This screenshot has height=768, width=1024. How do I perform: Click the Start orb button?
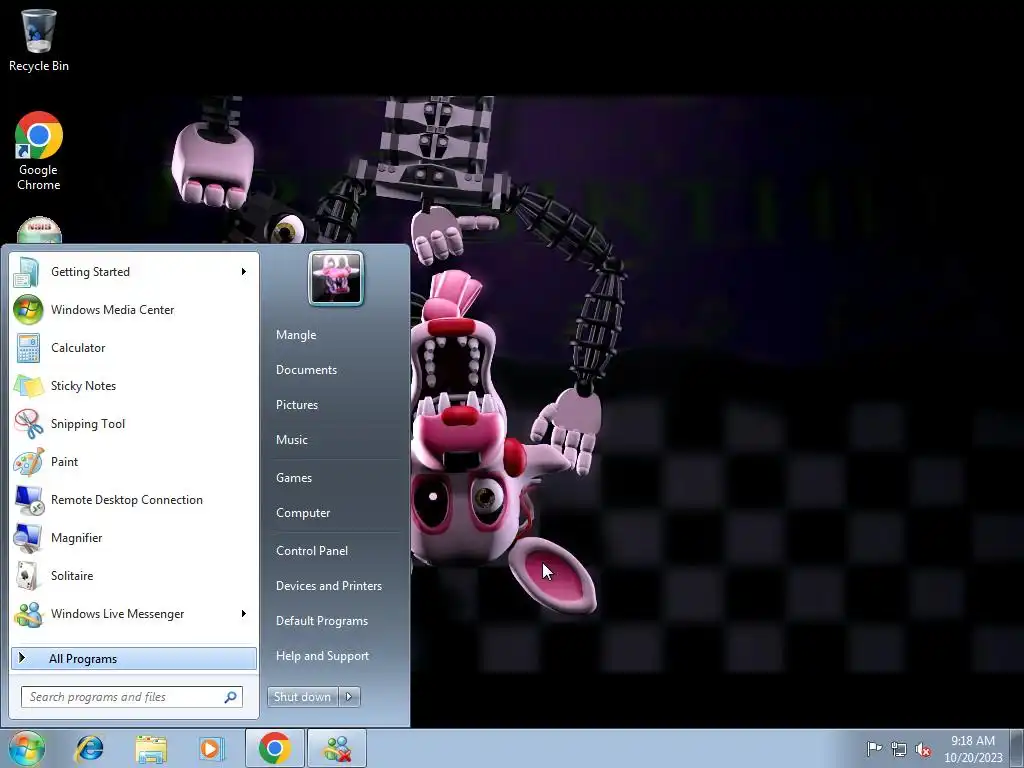coord(27,748)
